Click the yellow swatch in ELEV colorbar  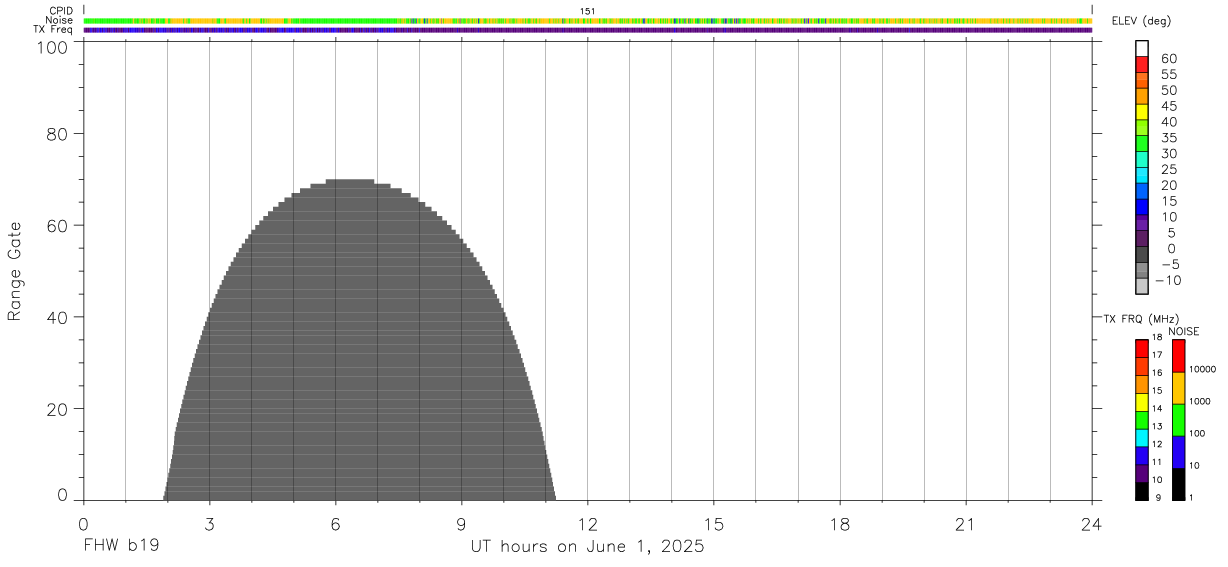(1142, 112)
